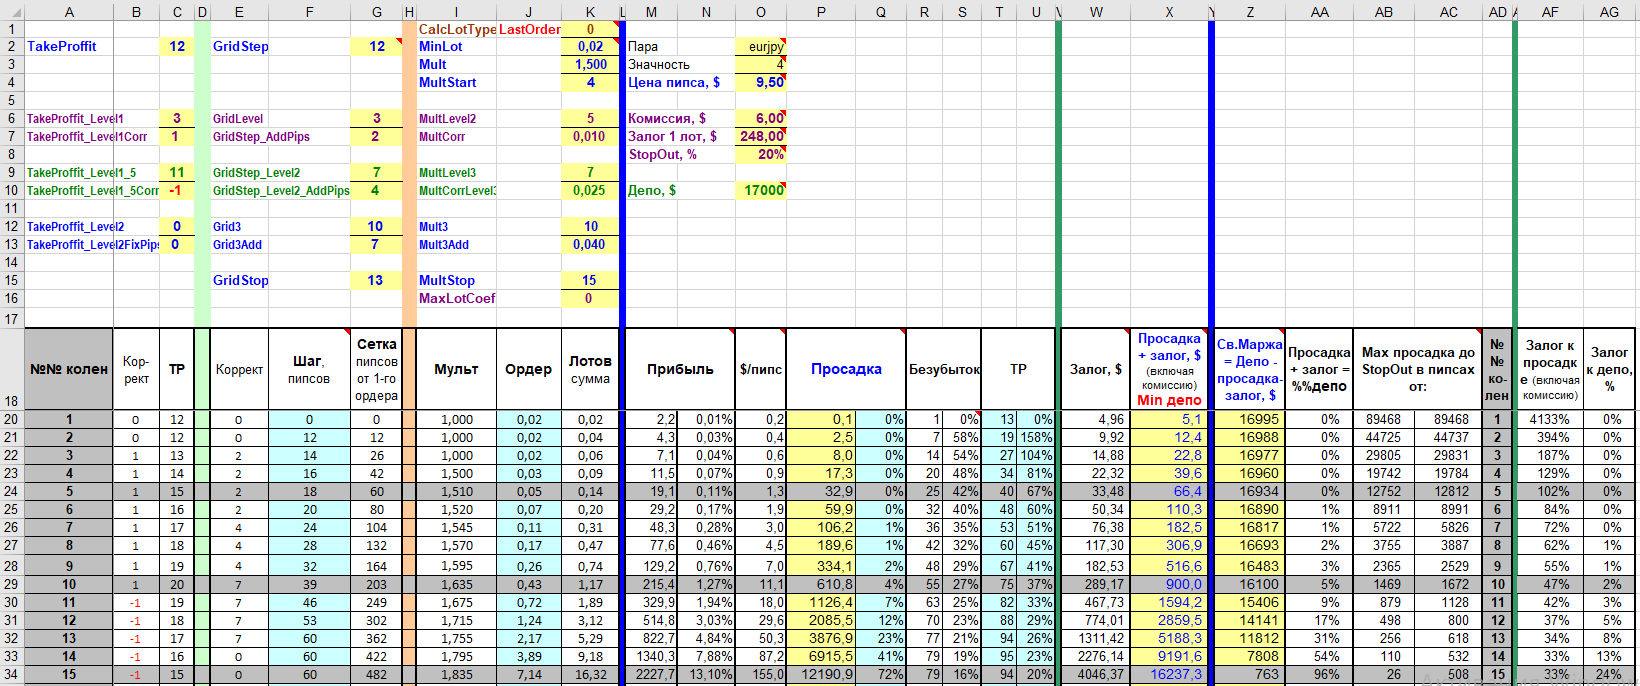Click the Безубыток table header
Image resolution: width=1640 pixels, height=686 pixels.
point(944,369)
